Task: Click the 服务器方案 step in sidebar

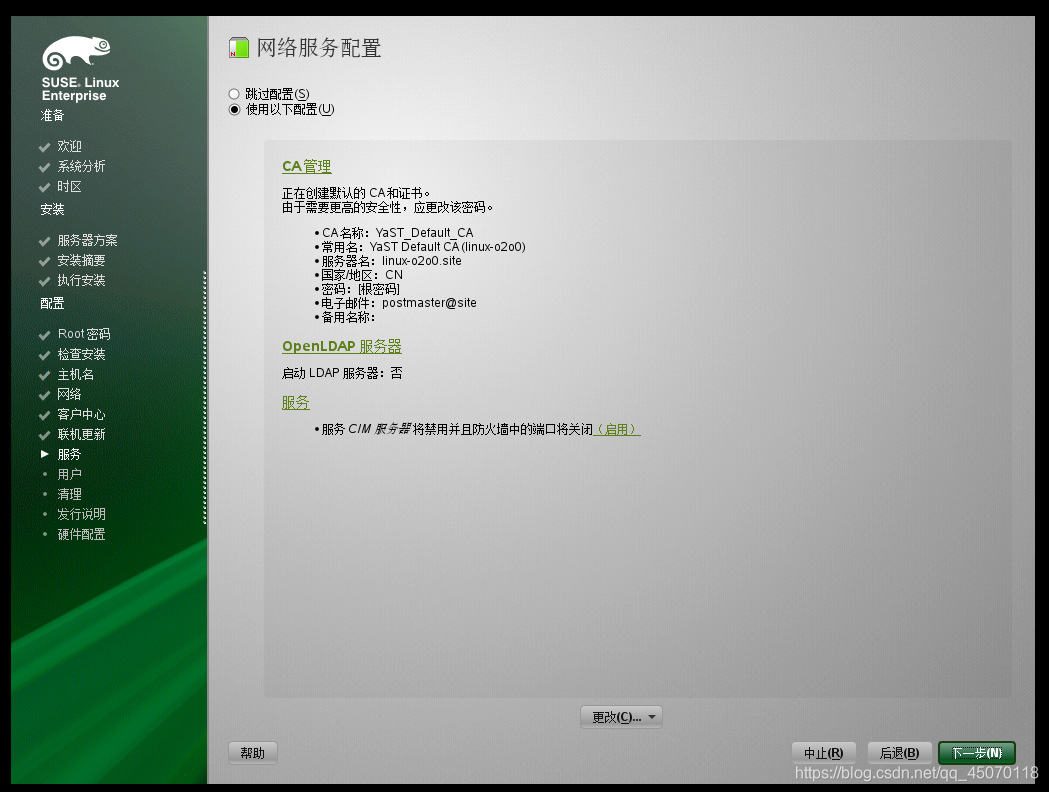Action: (x=87, y=241)
